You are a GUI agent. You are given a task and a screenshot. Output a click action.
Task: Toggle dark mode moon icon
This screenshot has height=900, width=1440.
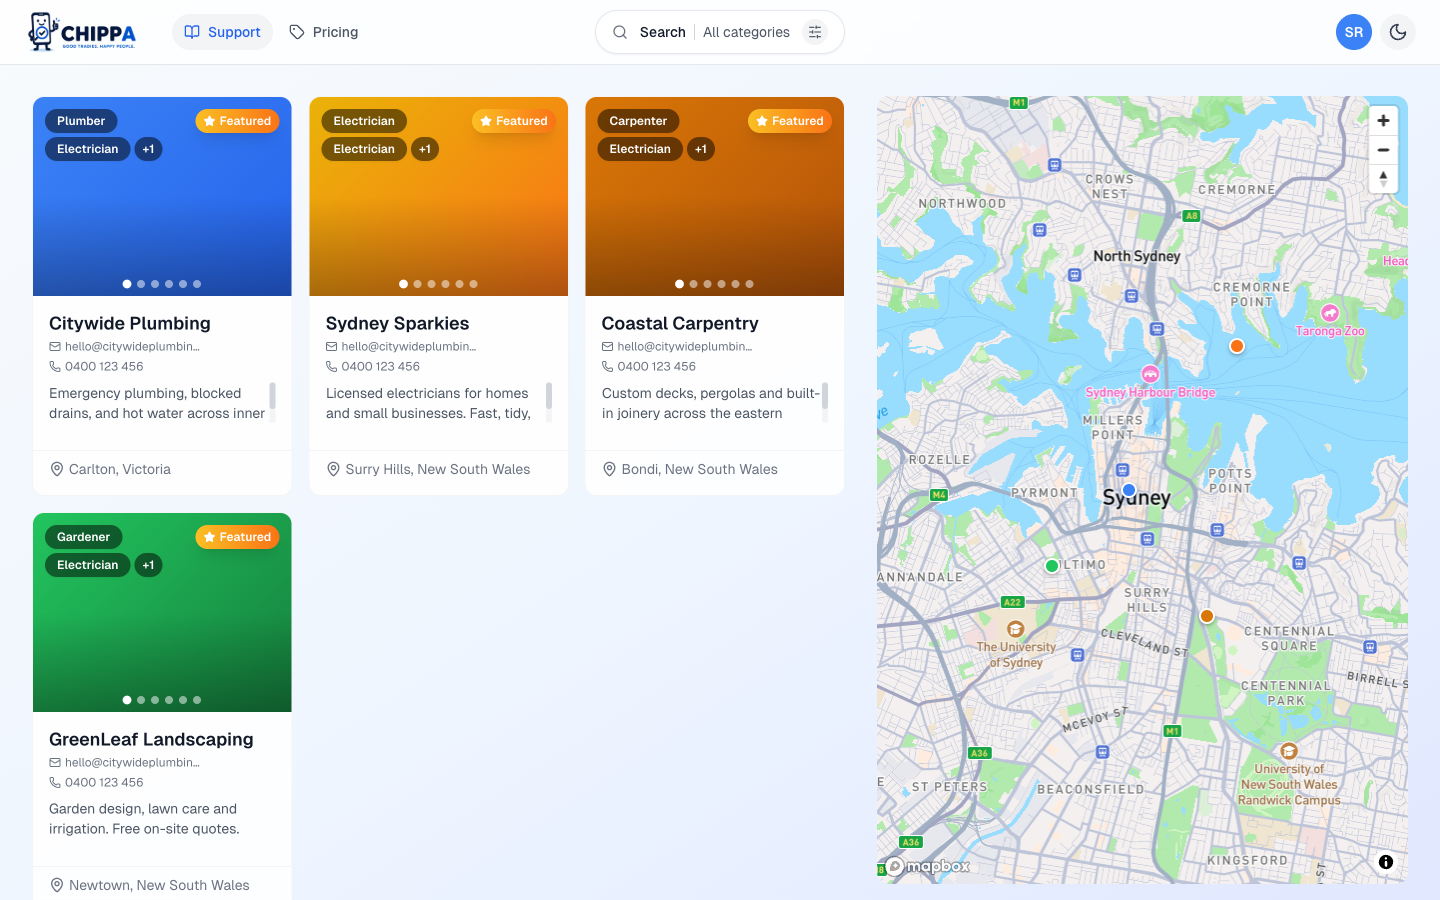click(1398, 32)
